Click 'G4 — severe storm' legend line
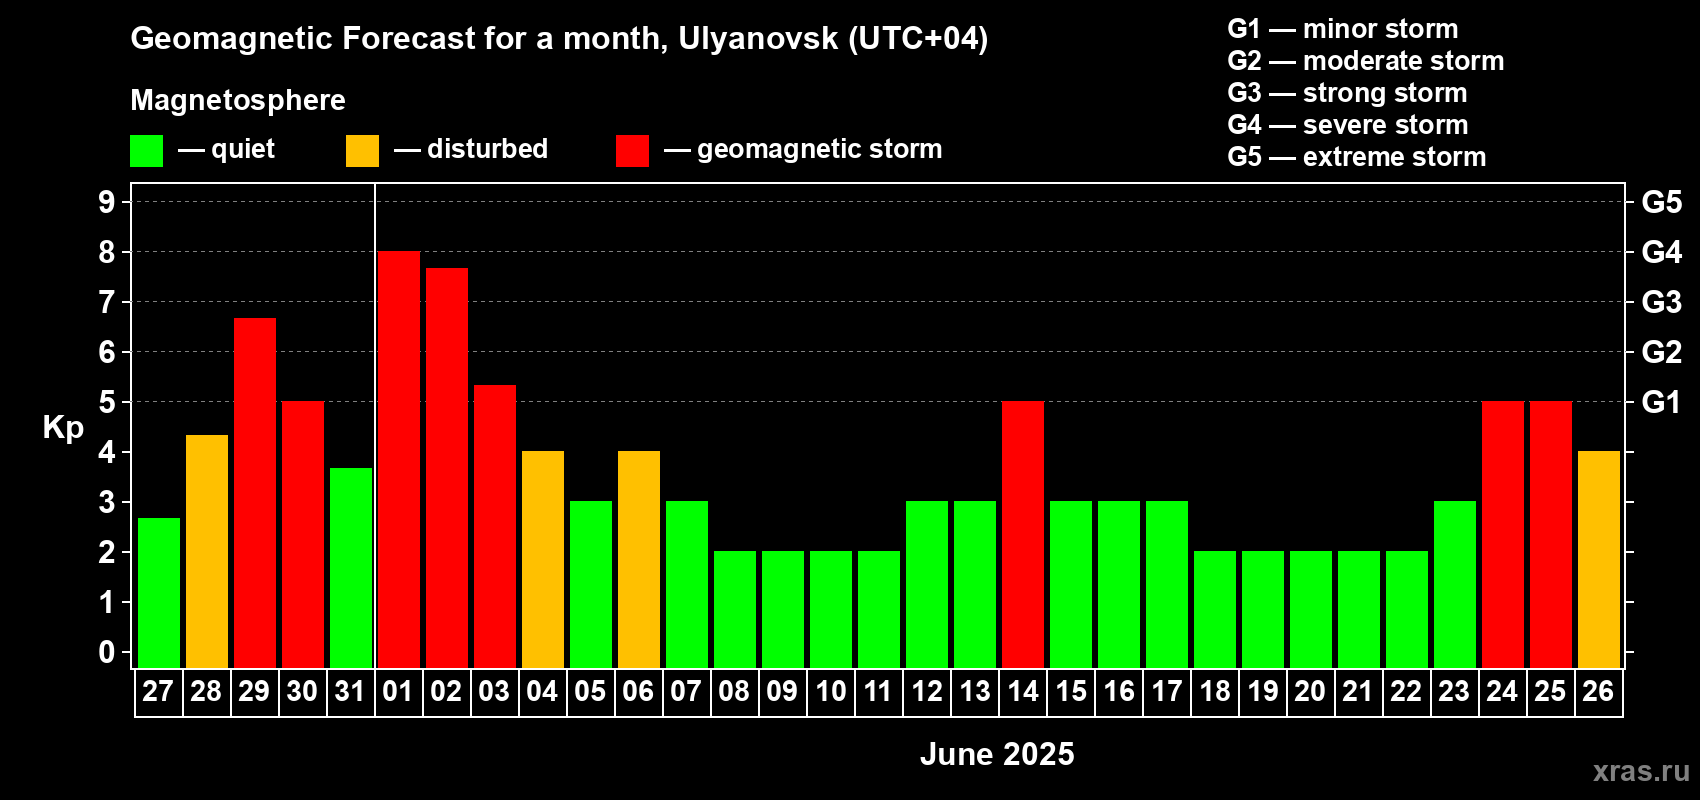This screenshot has height=800, width=1700. pos(1348,125)
